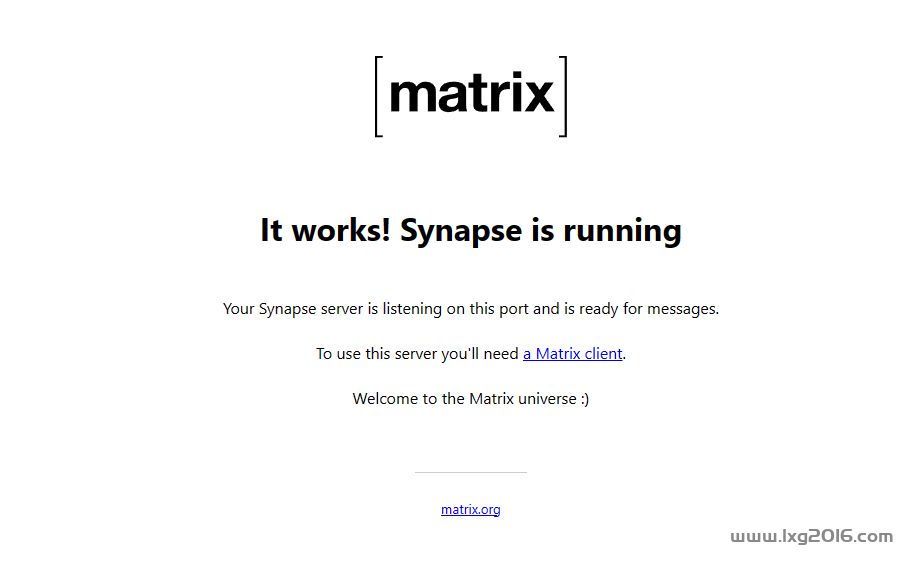Follow the matrix.org footer link
The image size is (920, 572).
tap(471, 509)
